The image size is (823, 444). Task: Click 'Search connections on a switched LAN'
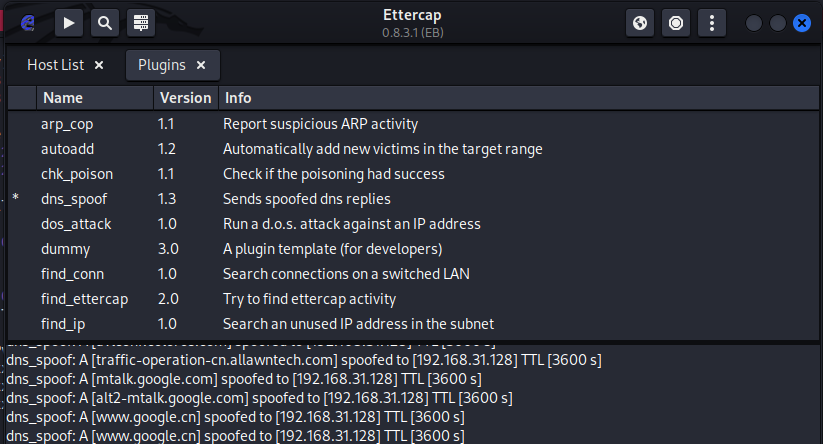[346, 274]
